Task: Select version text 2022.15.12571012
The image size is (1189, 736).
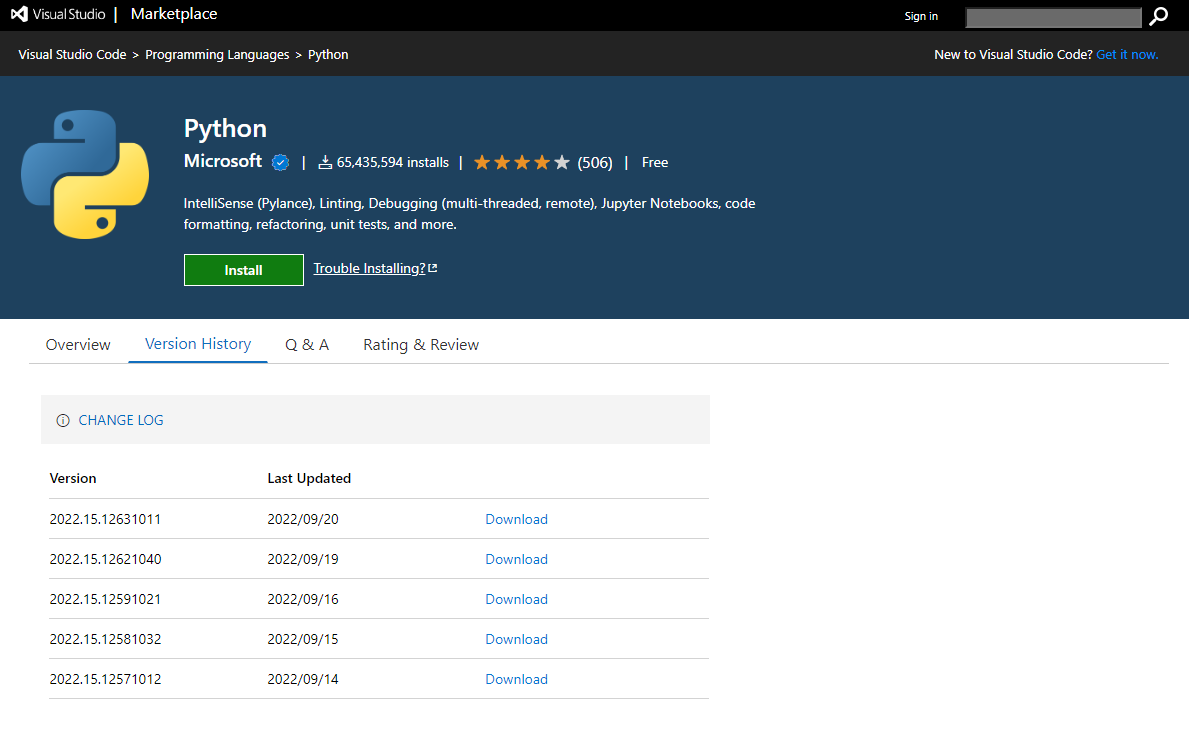Action: [105, 680]
